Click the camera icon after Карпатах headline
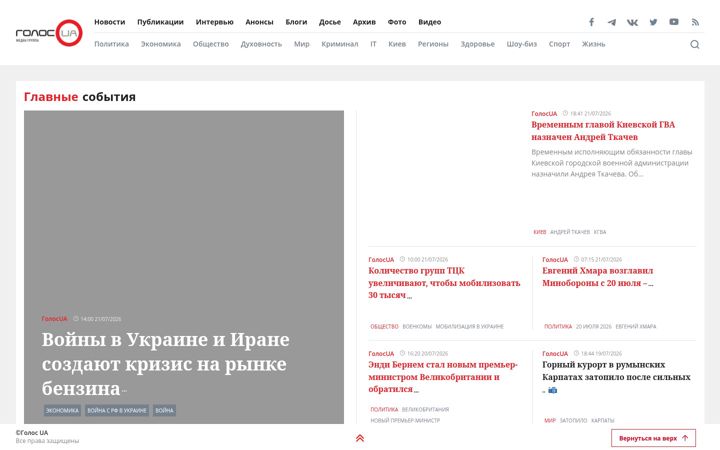 (x=552, y=390)
